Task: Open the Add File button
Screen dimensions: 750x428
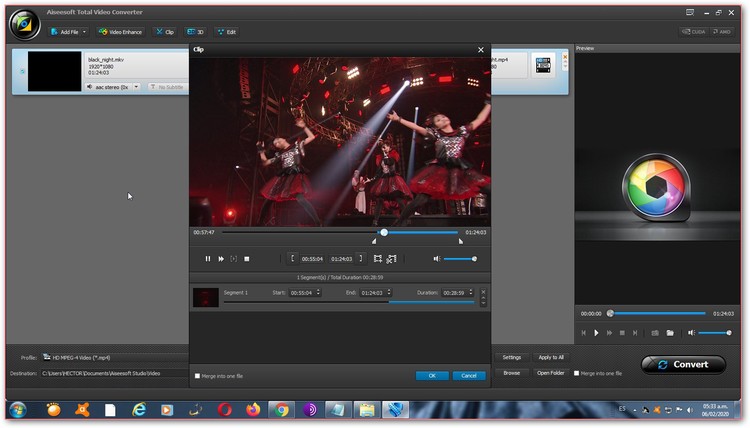Action: coord(65,32)
